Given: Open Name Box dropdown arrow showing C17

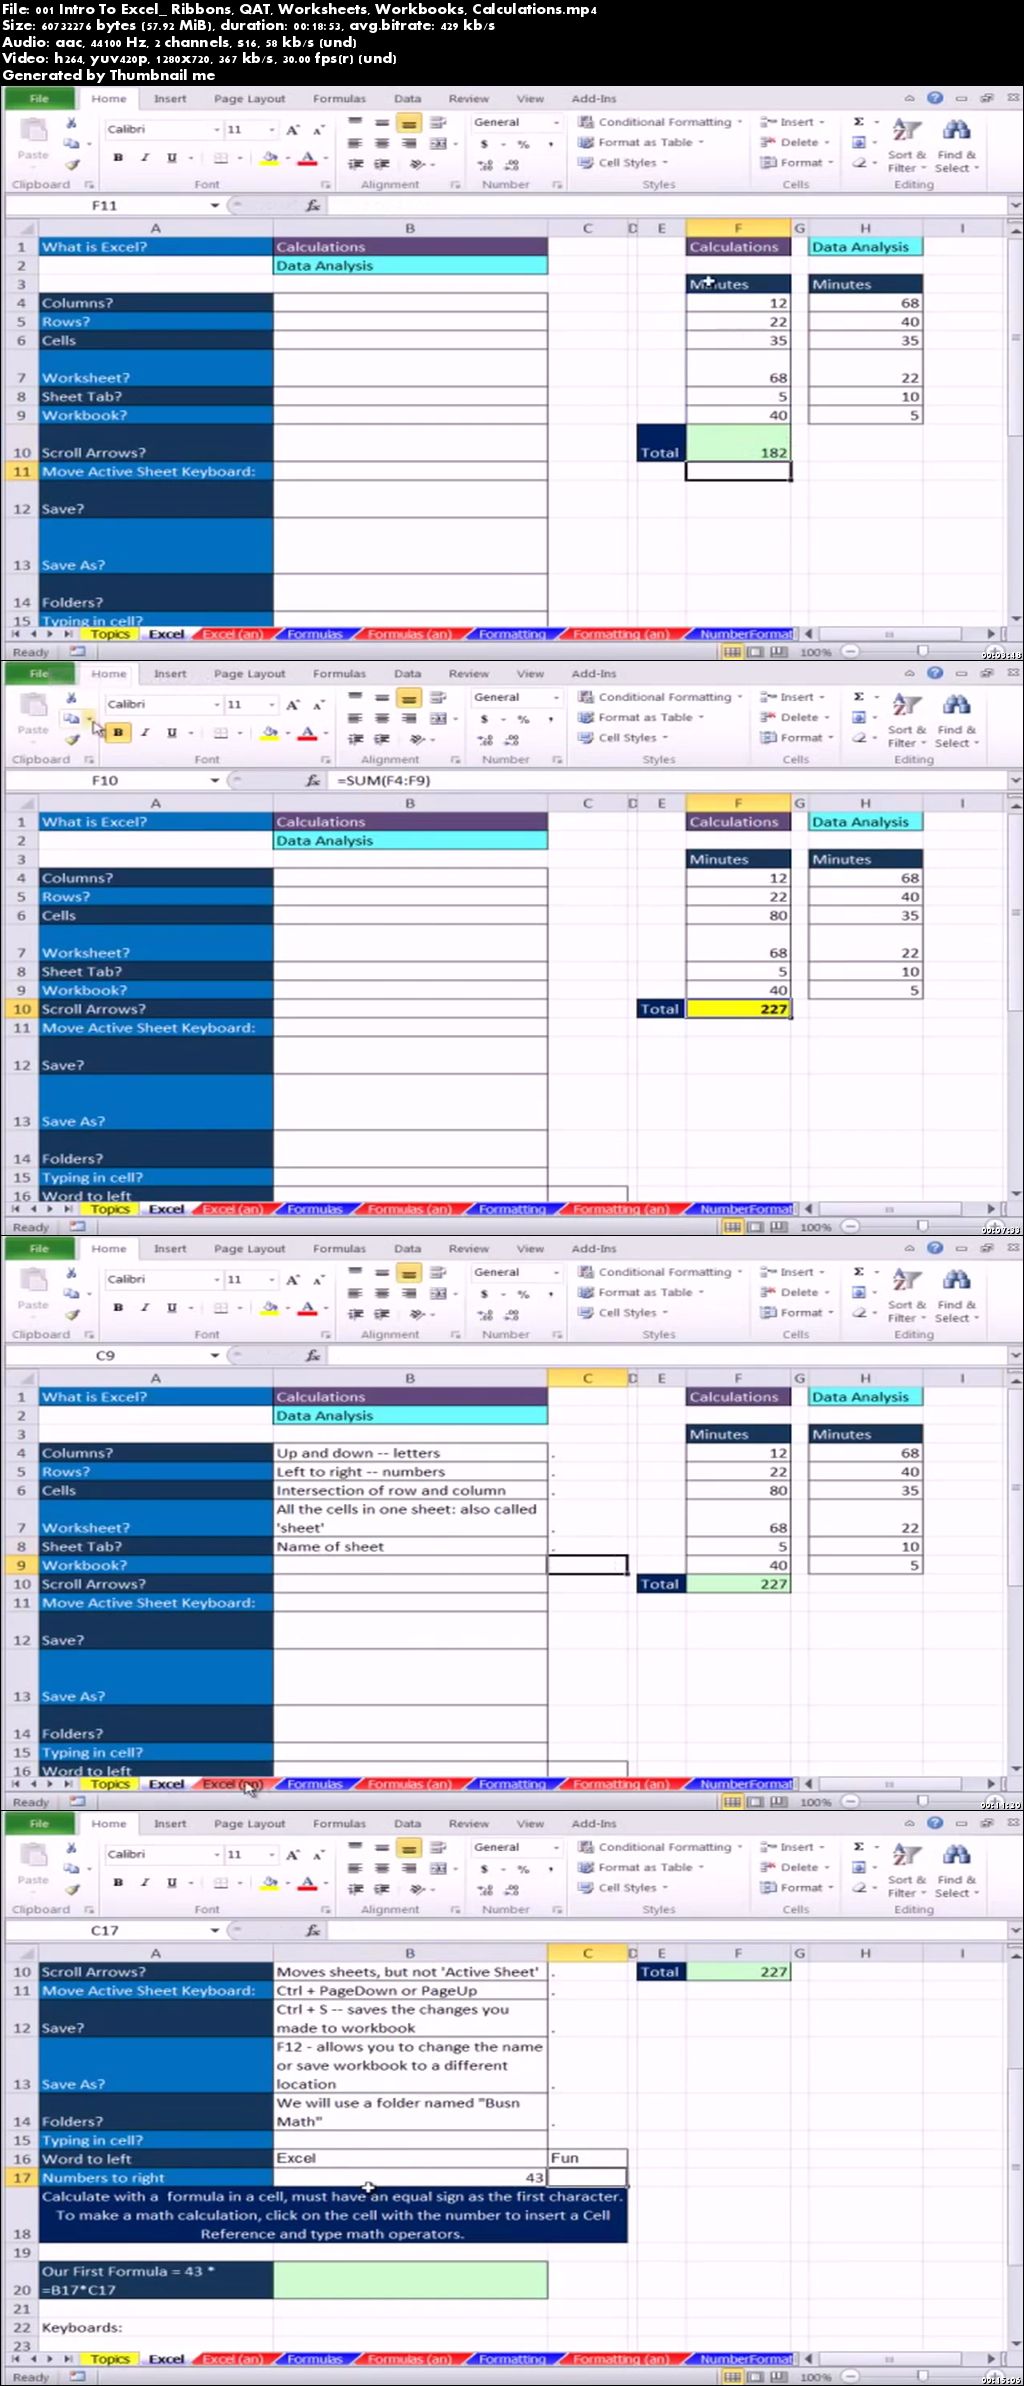Looking at the screenshot, I should pyautogui.click(x=214, y=1930).
